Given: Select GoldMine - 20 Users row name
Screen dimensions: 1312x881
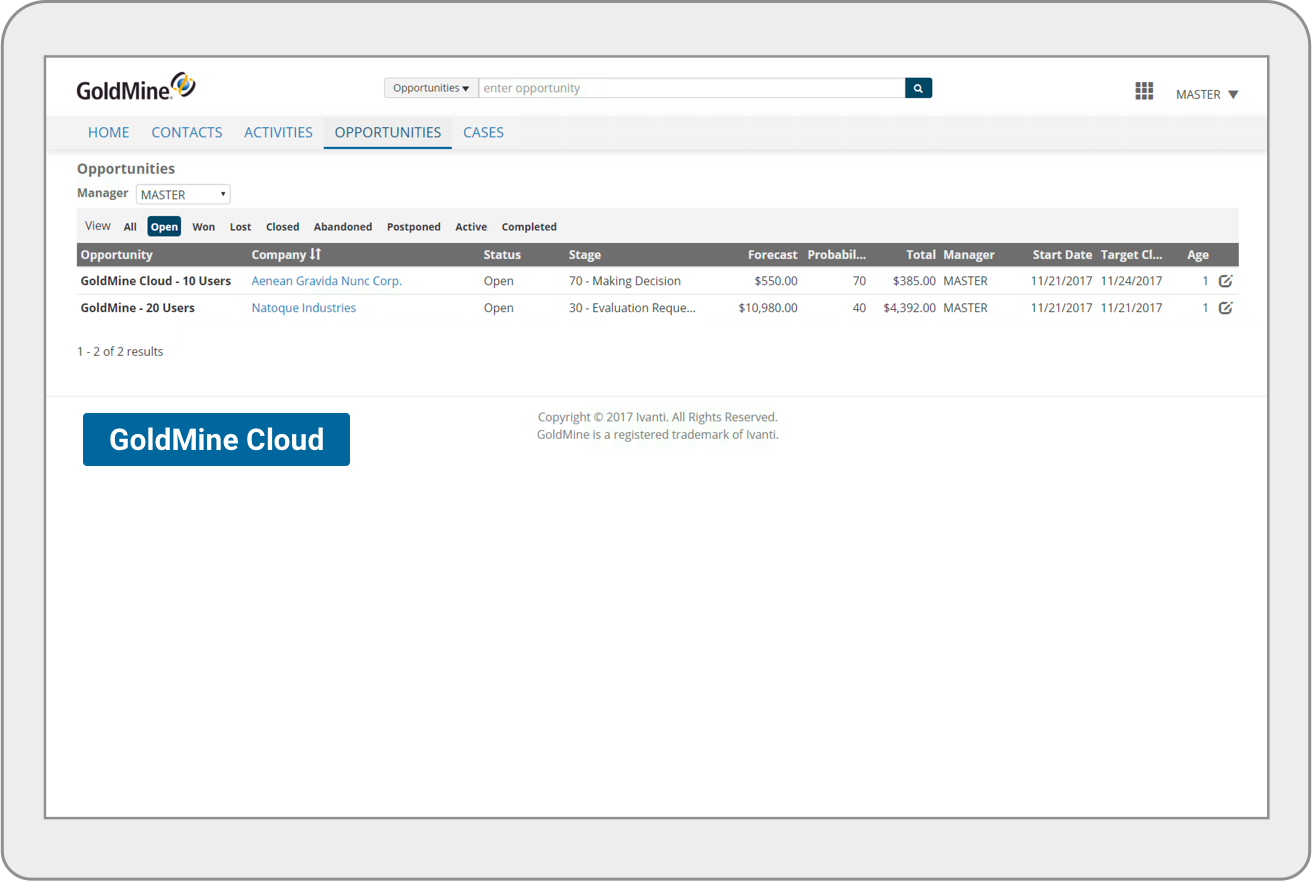Looking at the screenshot, I should 138,308.
